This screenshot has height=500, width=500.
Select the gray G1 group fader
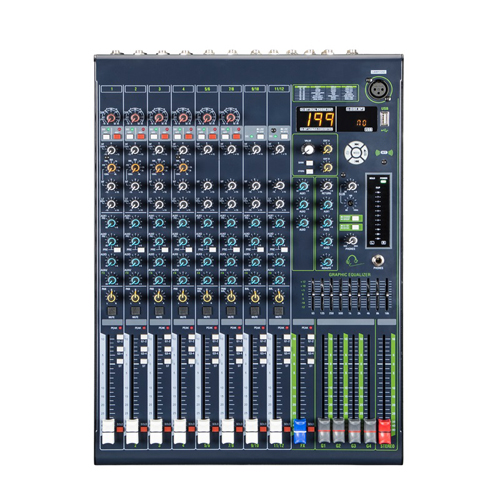click(x=323, y=431)
